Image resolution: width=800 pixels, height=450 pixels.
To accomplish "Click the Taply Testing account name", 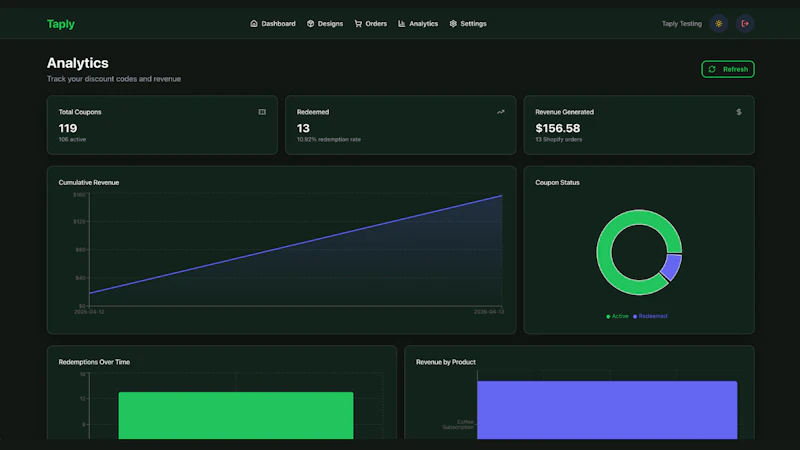I will click(682, 23).
